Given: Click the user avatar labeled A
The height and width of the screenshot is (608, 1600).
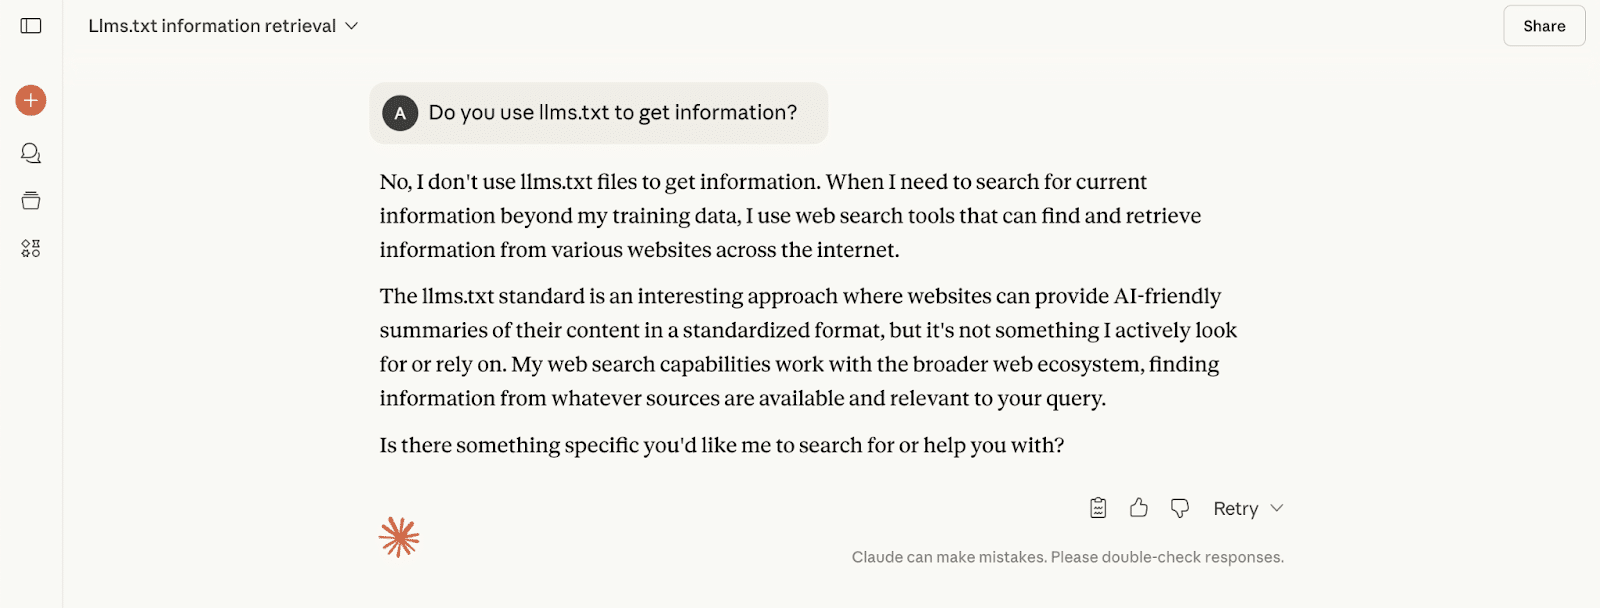Looking at the screenshot, I should point(400,113).
